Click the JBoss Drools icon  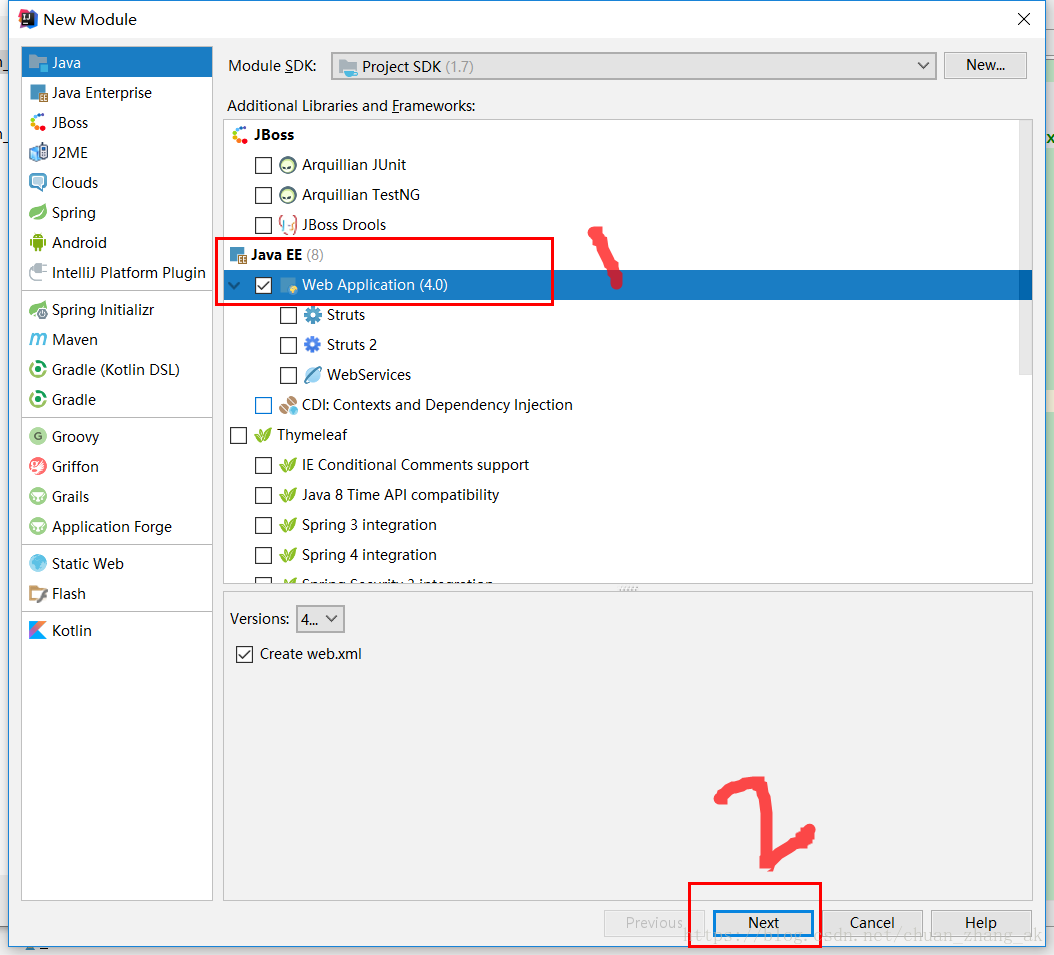(288, 224)
